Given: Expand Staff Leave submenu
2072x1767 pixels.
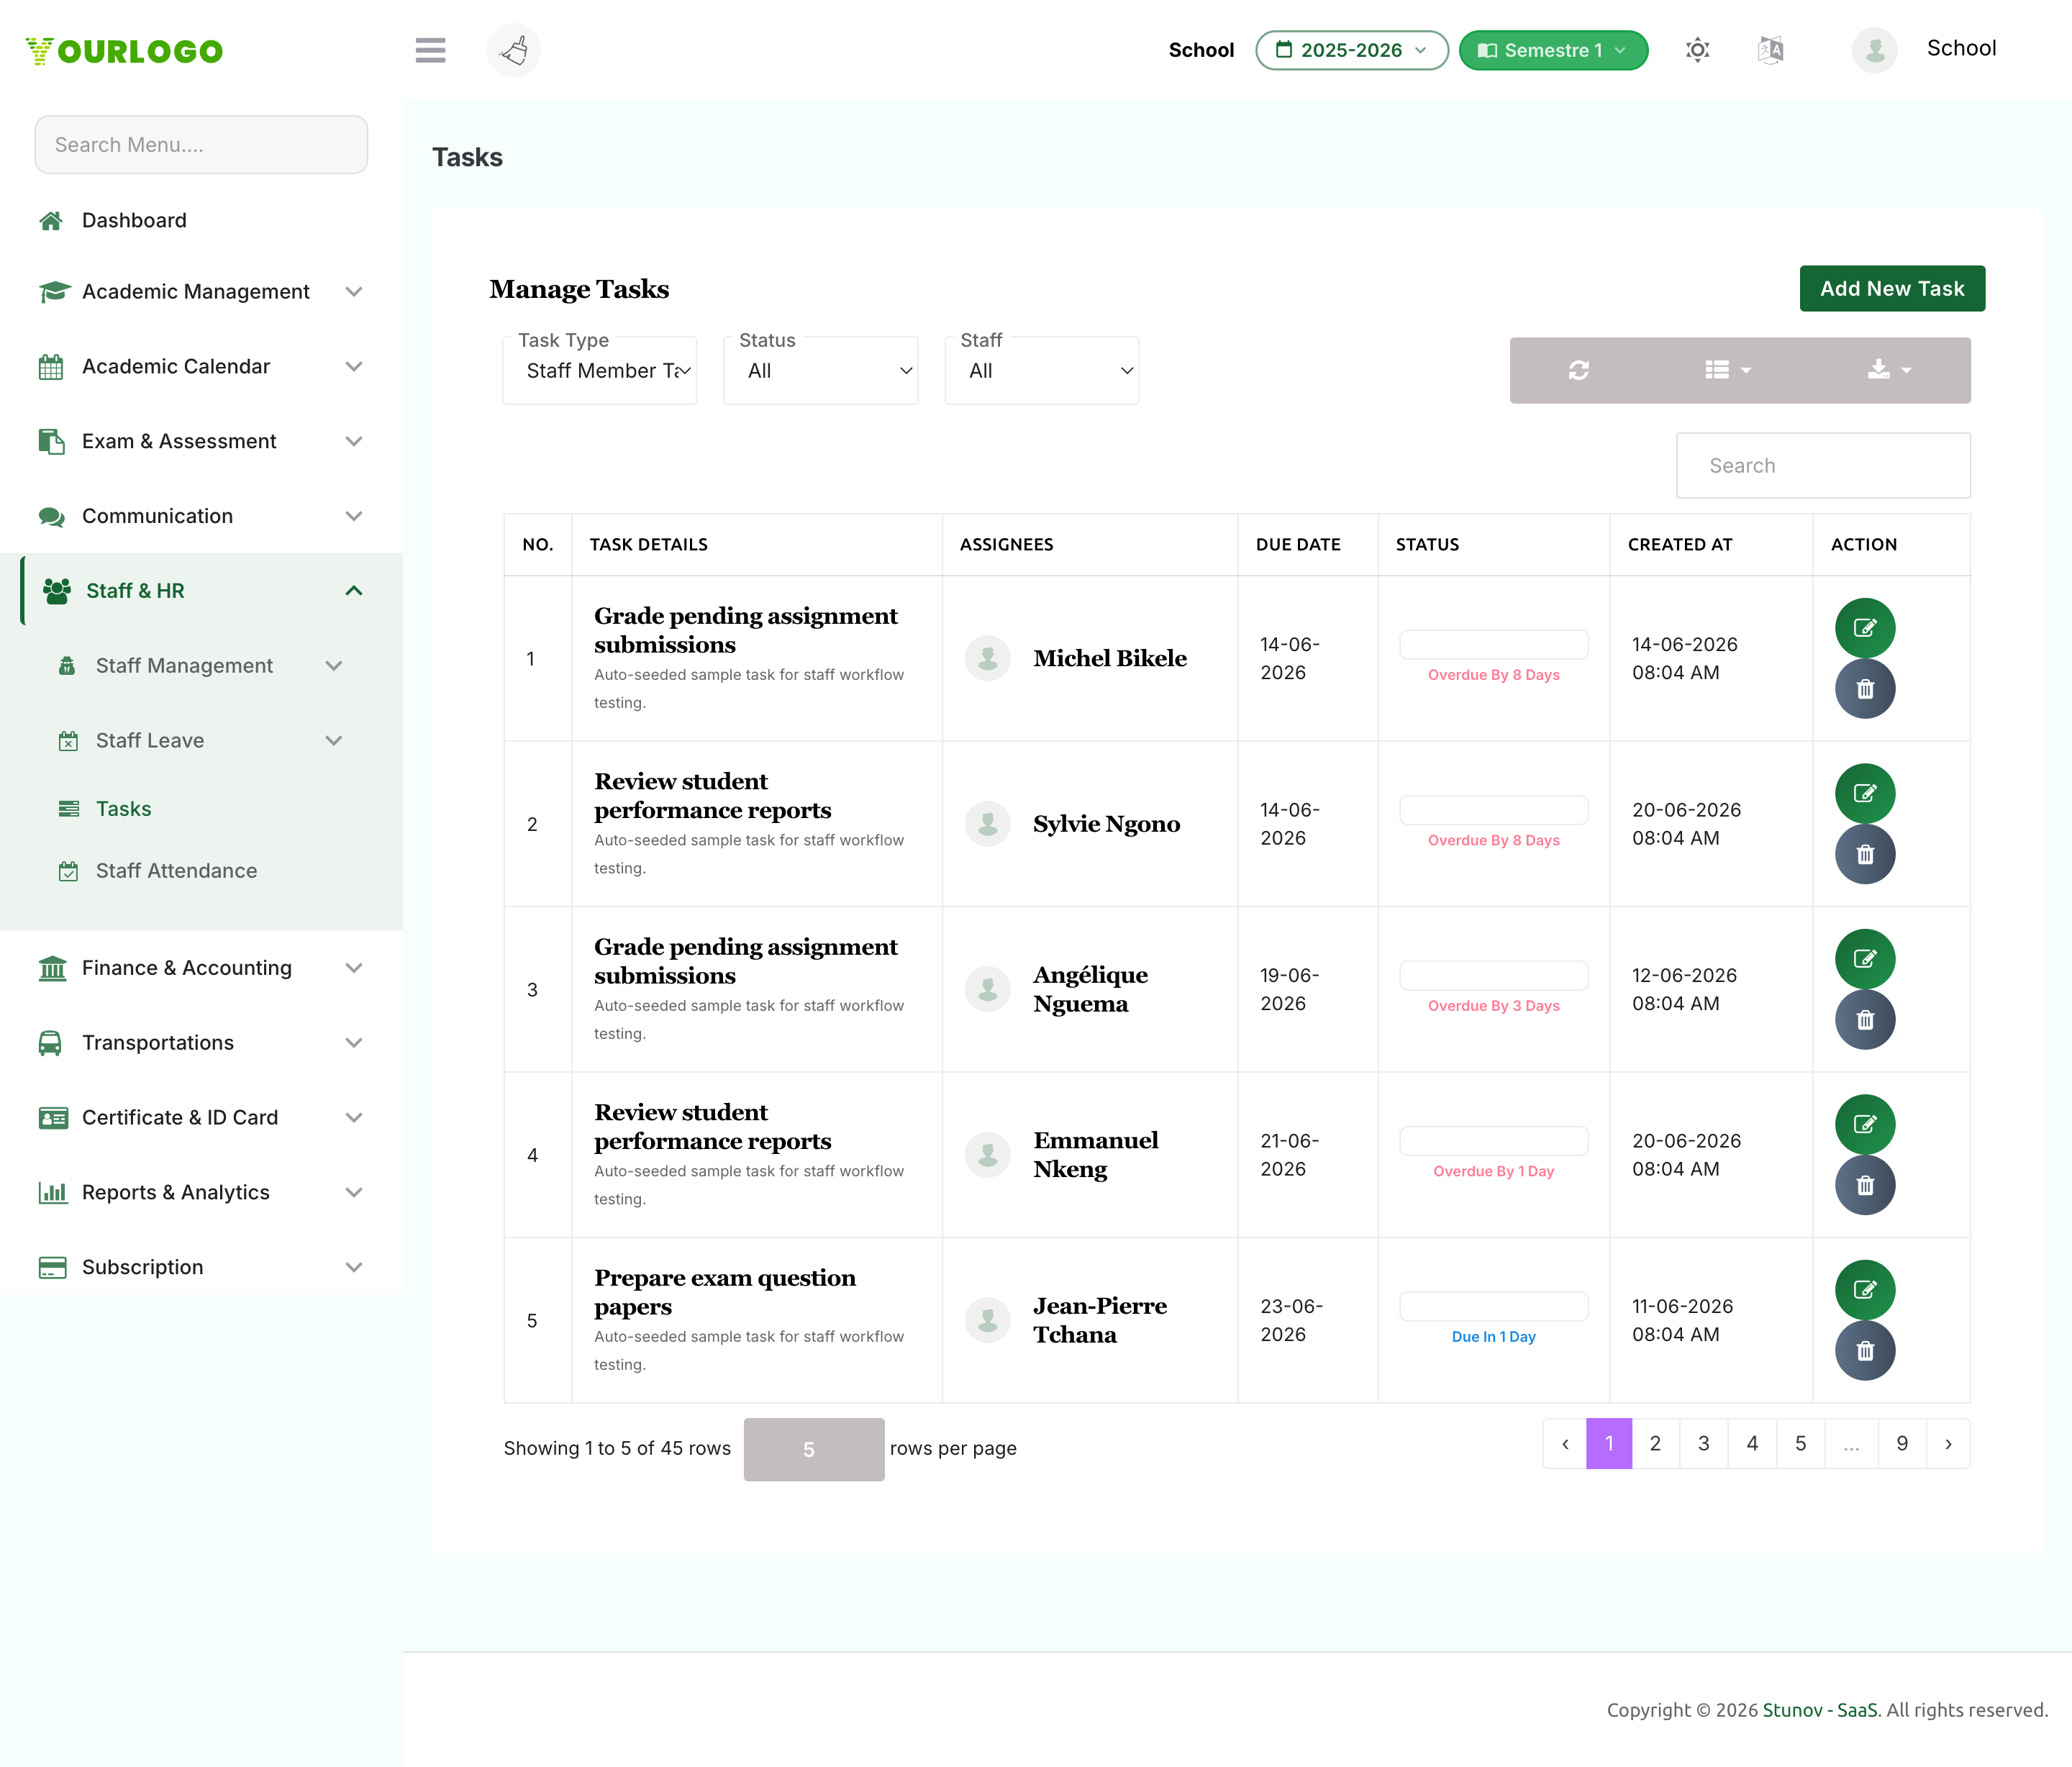Looking at the screenshot, I should (201, 741).
